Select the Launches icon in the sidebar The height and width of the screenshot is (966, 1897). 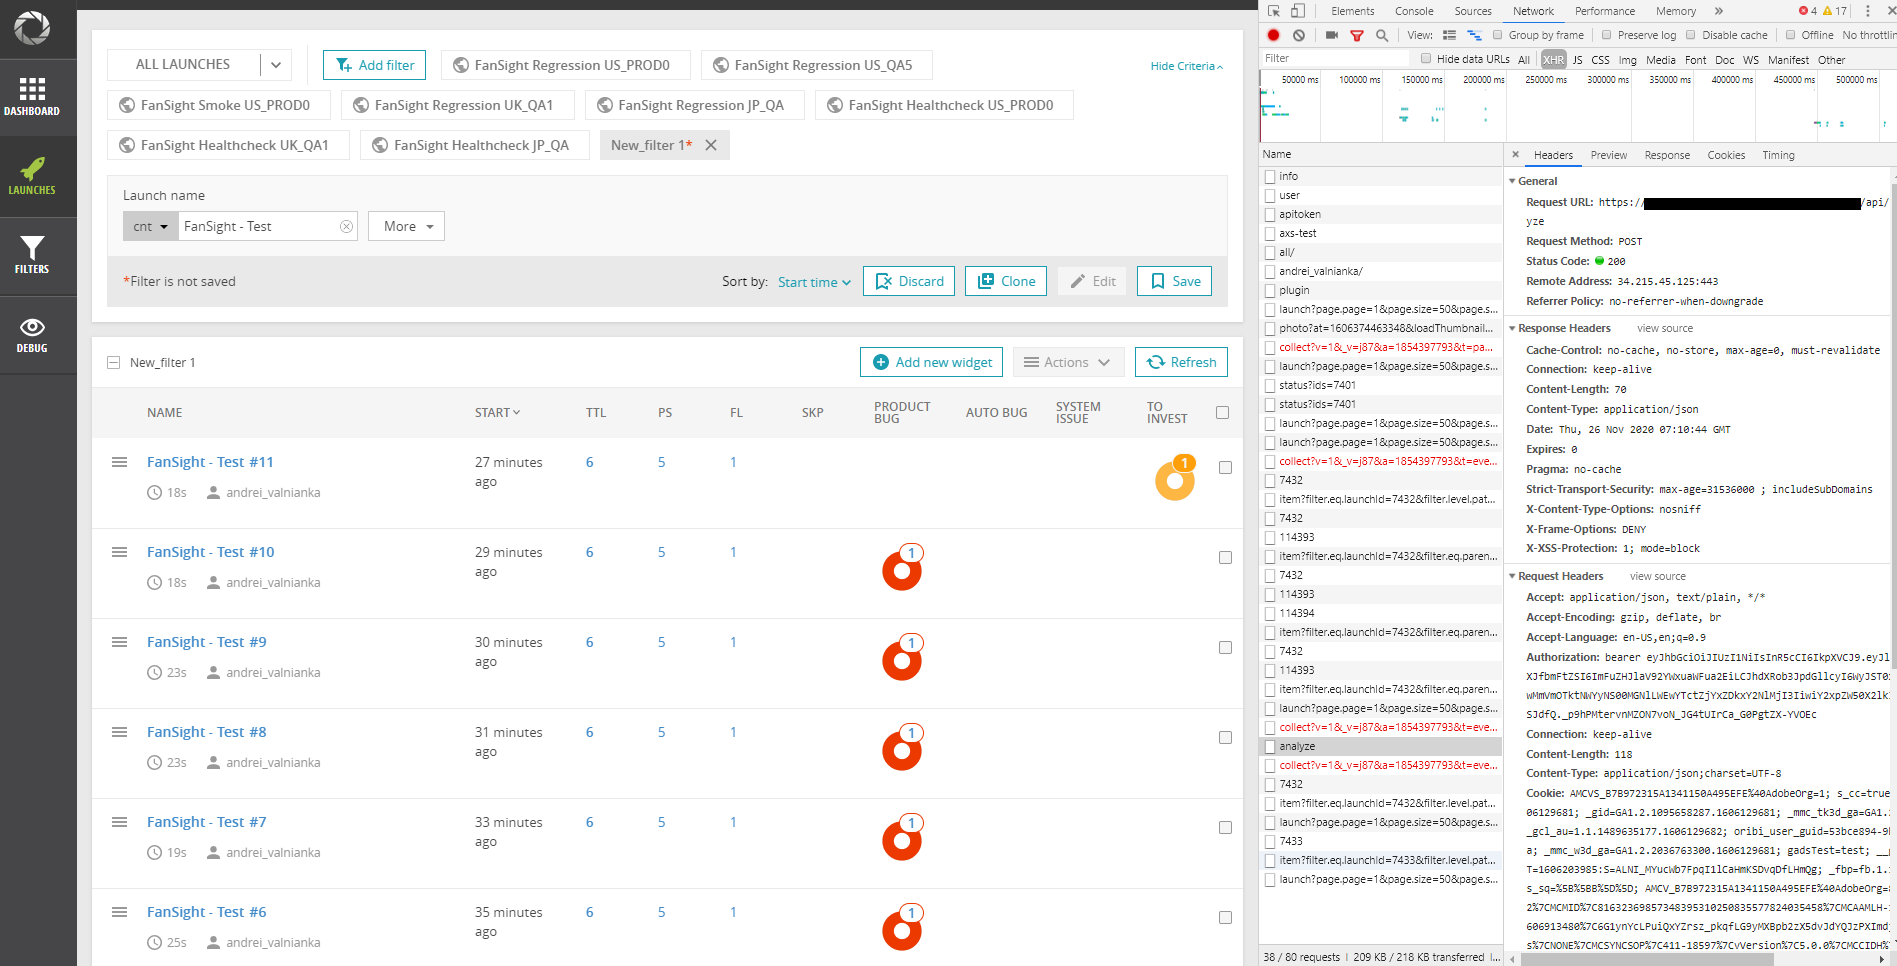[33, 176]
